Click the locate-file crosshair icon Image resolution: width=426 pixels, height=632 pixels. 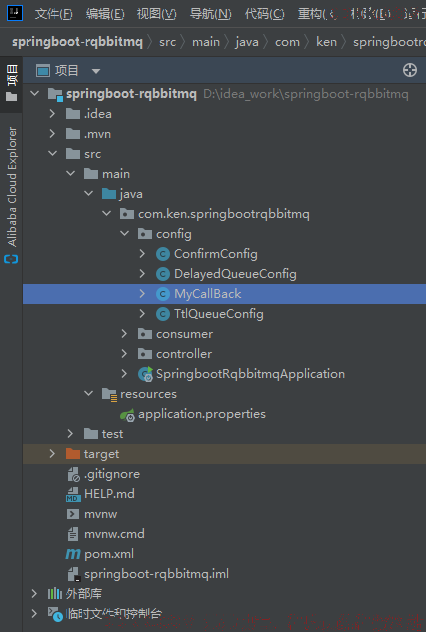pyautogui.click(x=409, y=70)
